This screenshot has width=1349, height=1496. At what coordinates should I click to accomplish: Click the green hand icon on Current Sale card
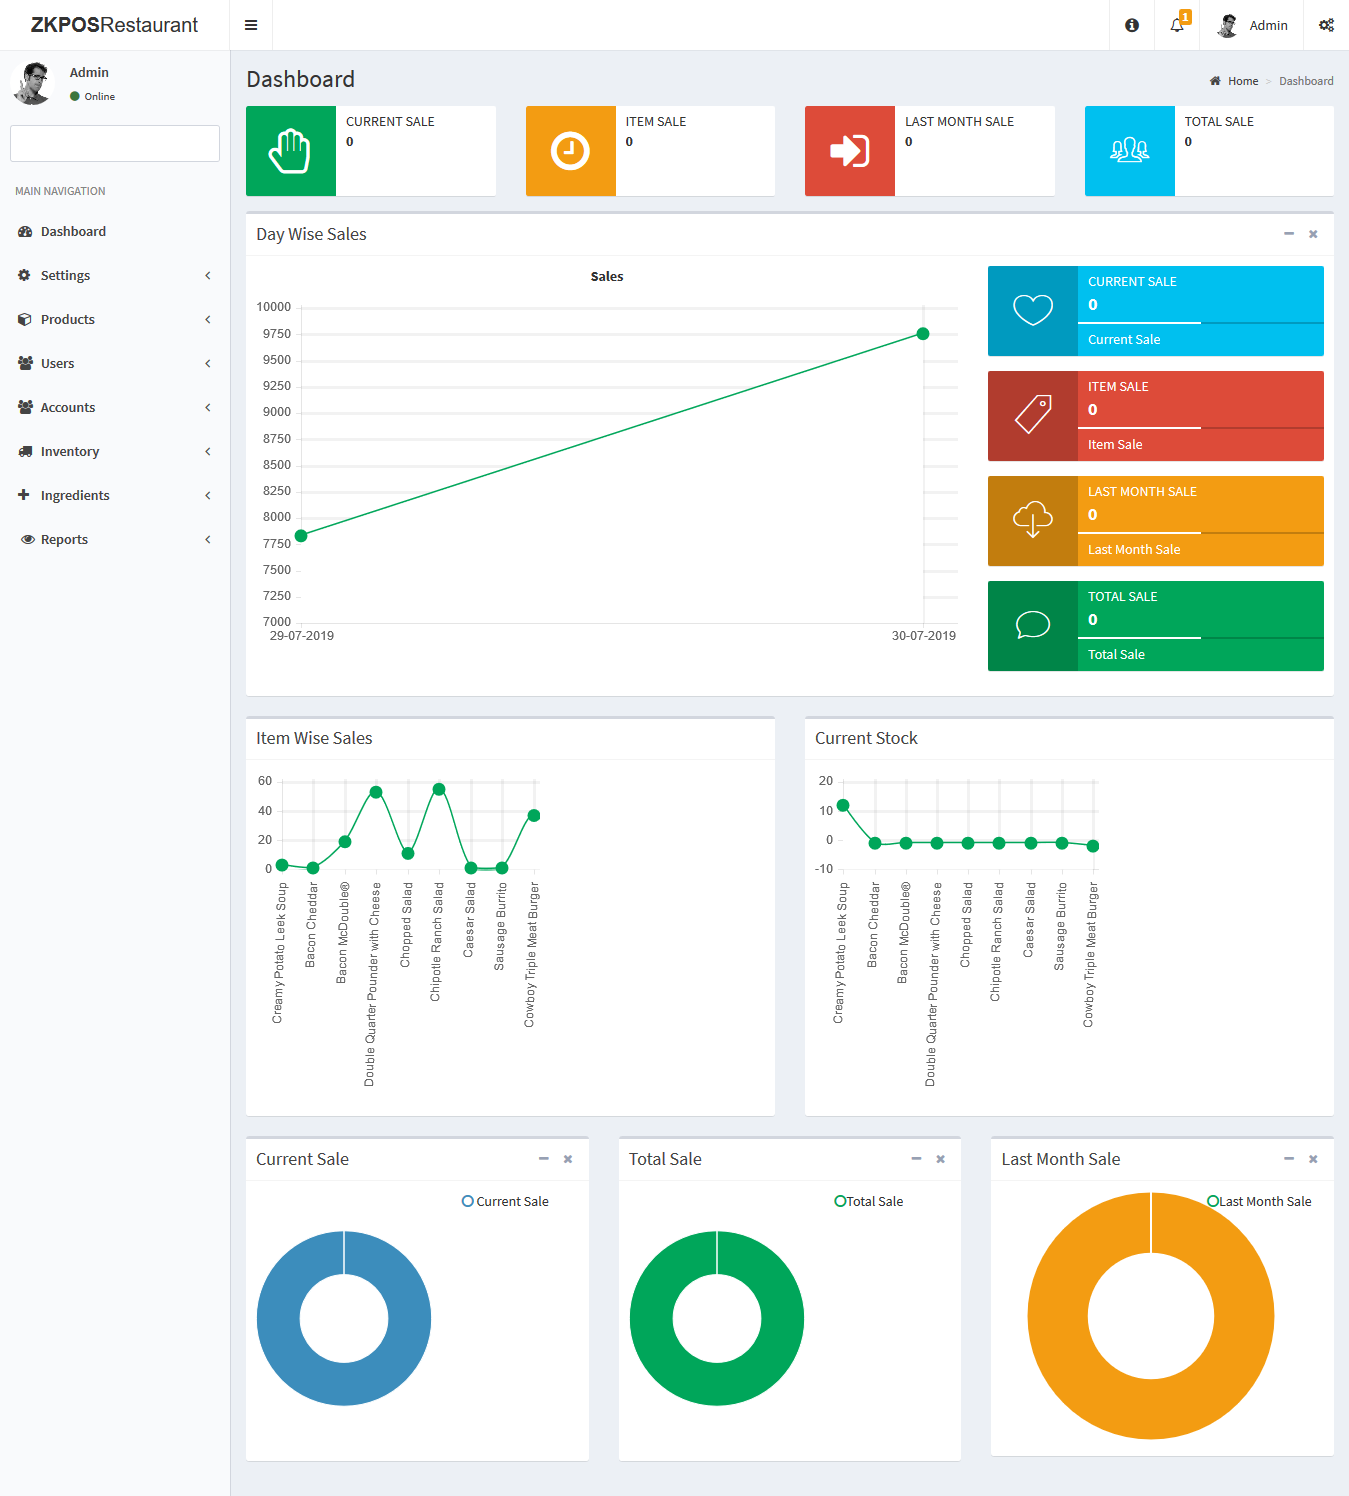290,151
